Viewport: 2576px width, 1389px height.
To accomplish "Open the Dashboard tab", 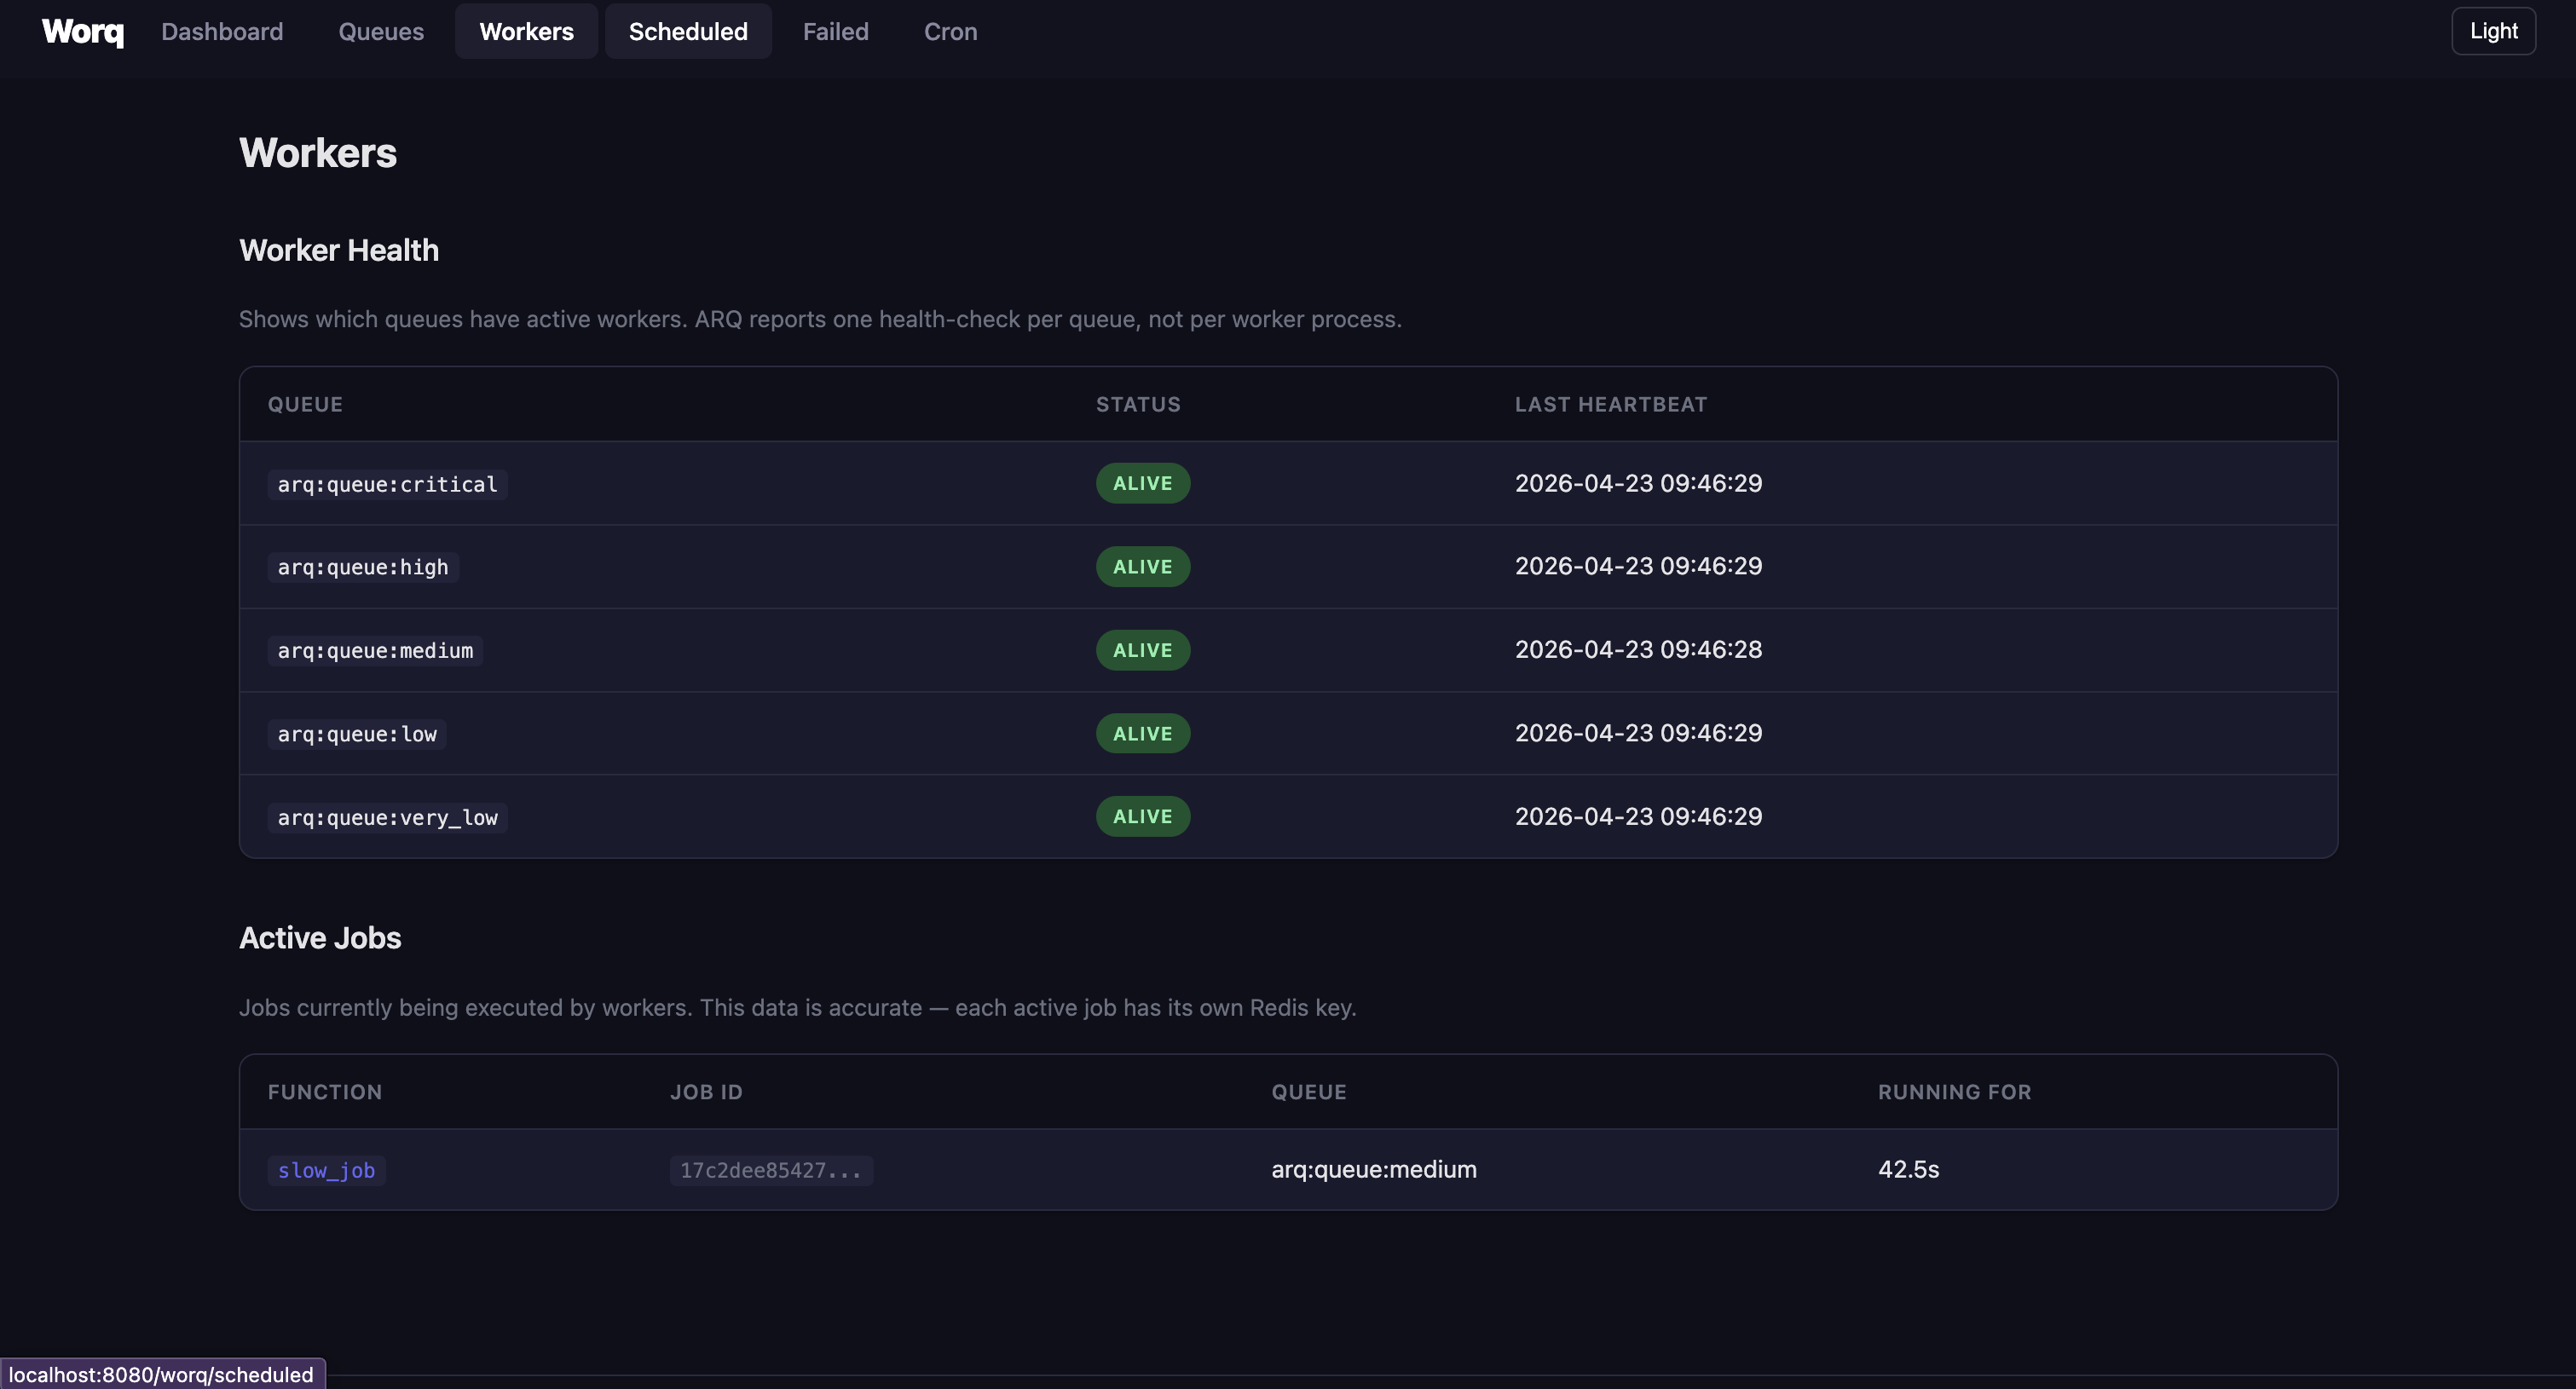I will tap(222, 31).
